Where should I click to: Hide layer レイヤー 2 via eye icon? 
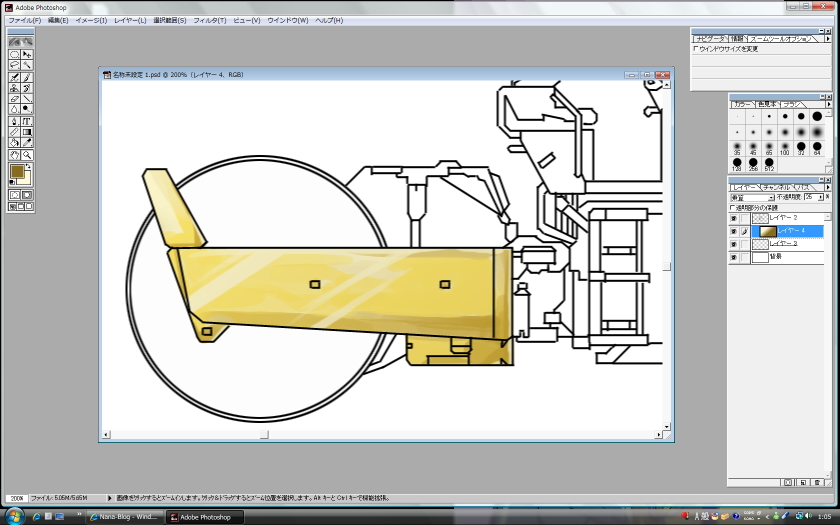tap(733, 218)
